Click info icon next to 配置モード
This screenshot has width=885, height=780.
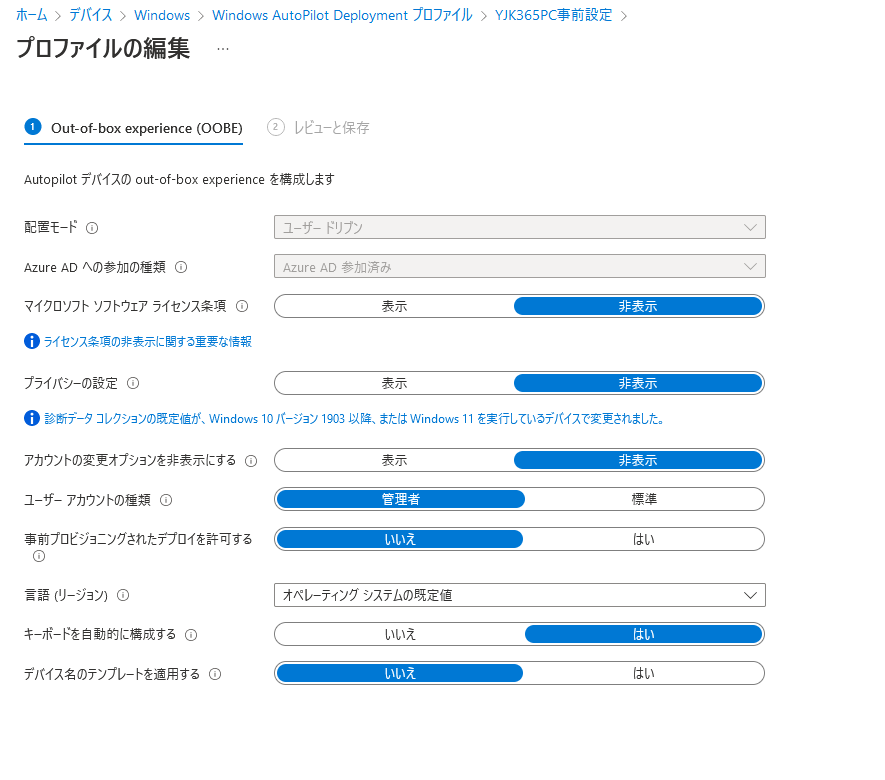click(92, 228)
